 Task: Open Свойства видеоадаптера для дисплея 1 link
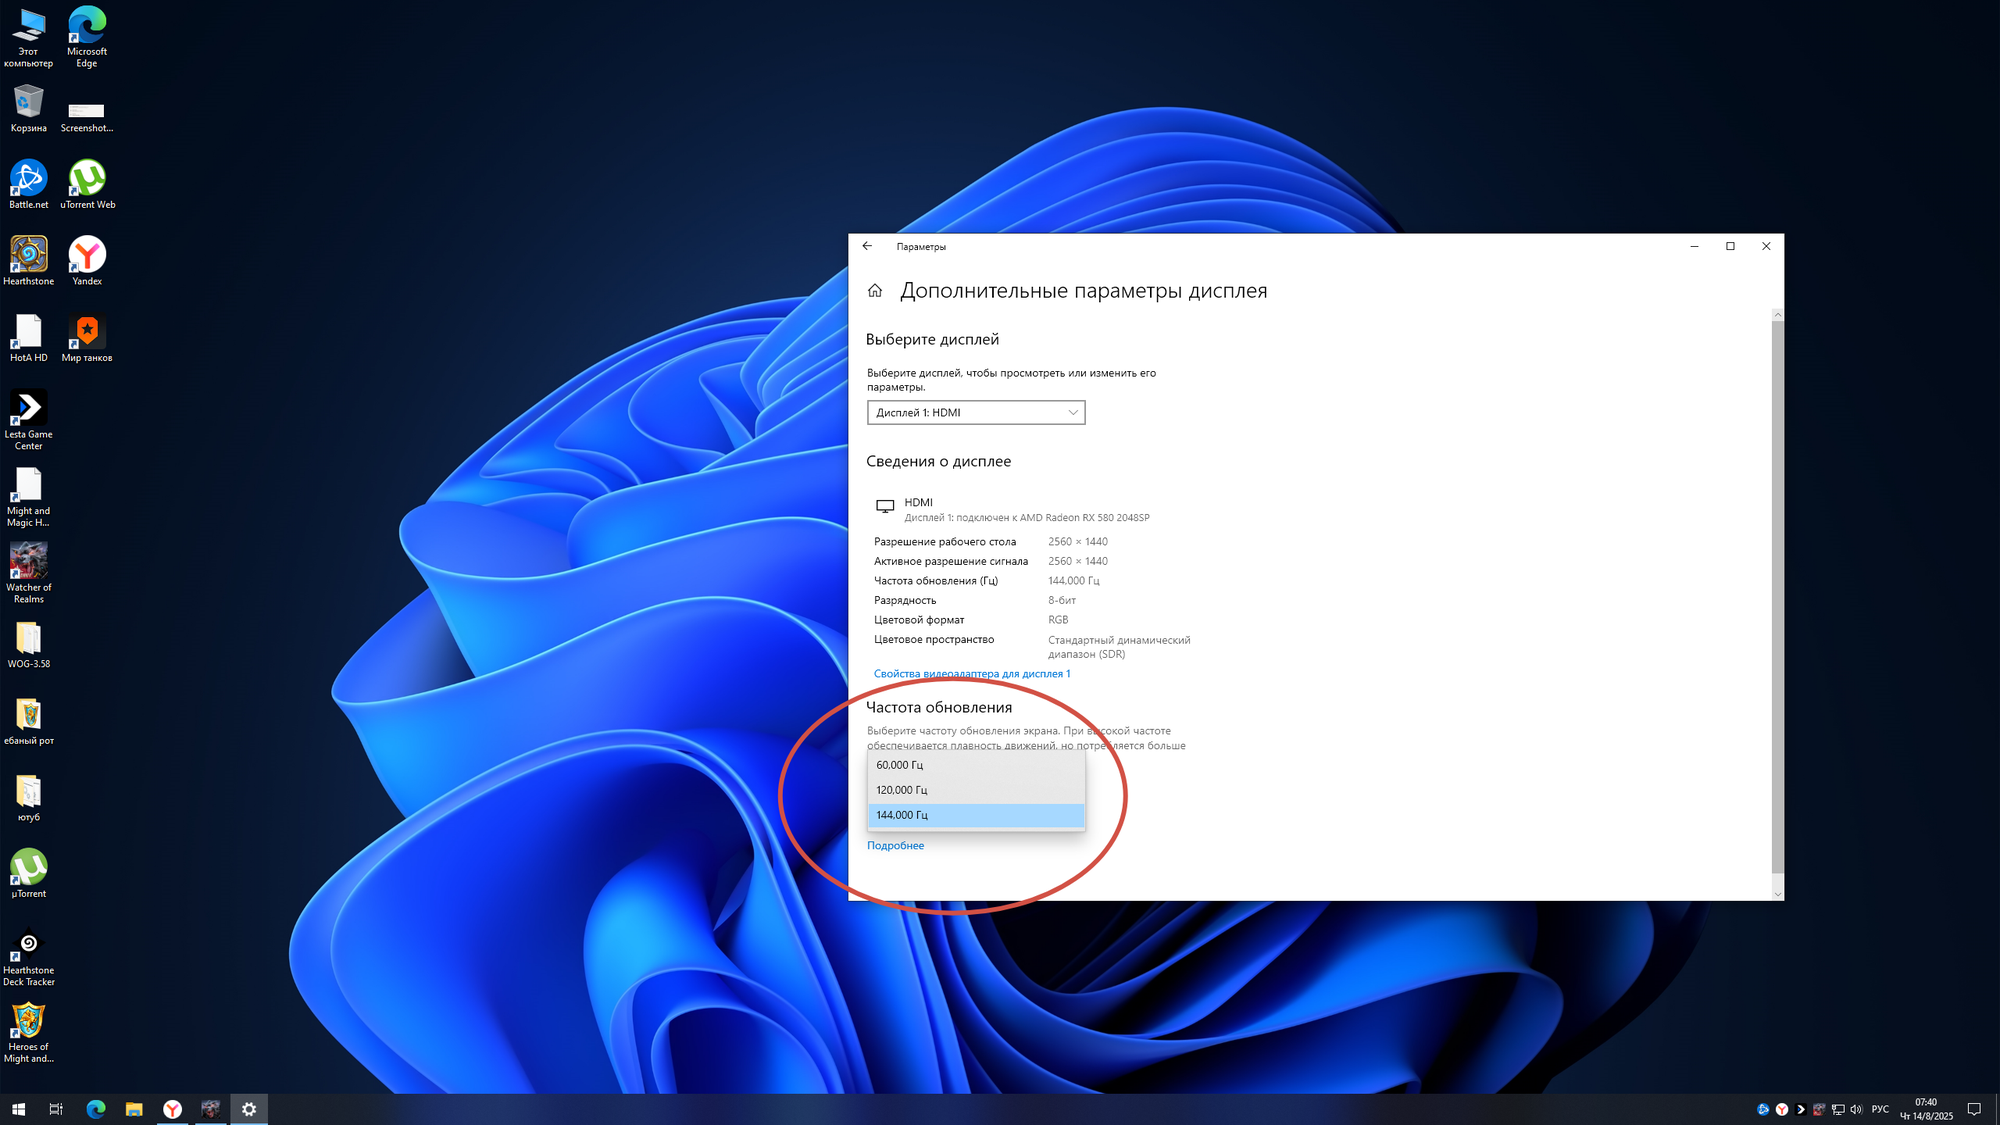point(971,674)
